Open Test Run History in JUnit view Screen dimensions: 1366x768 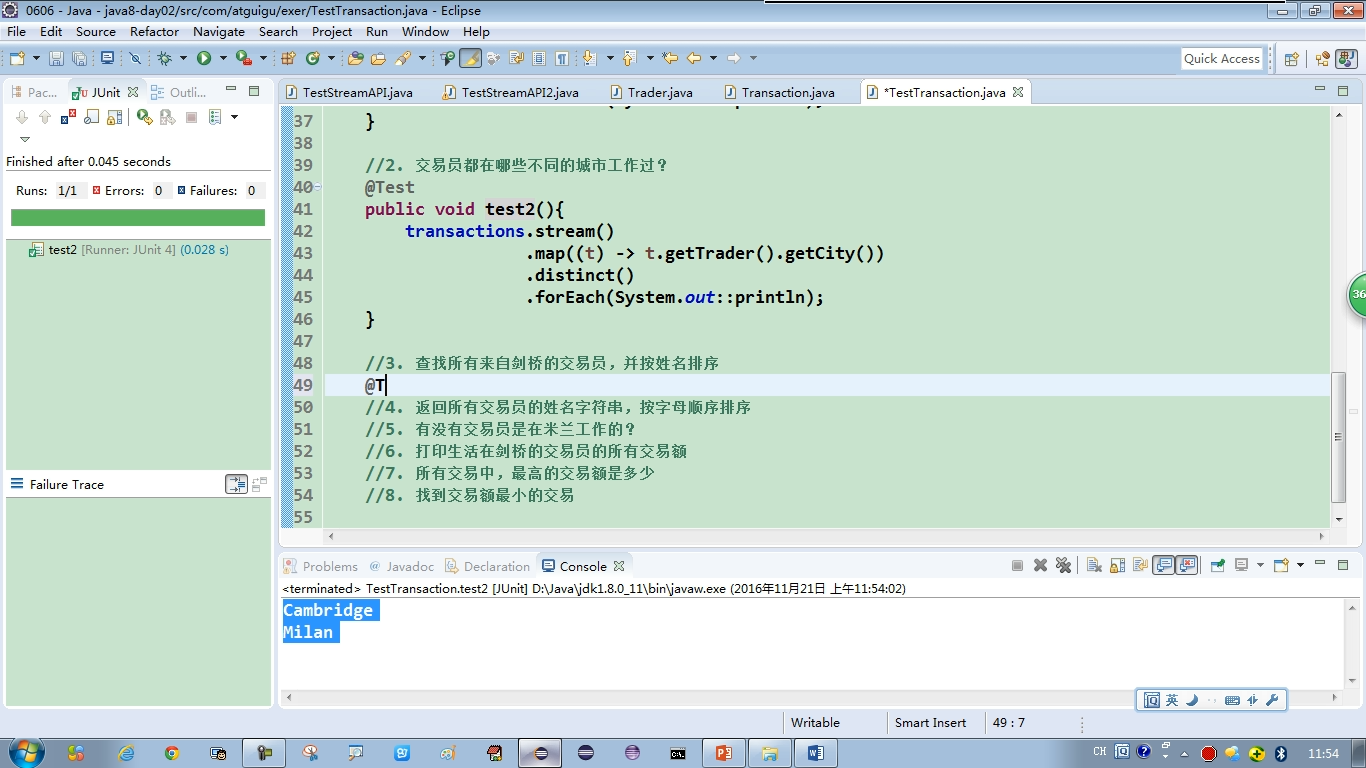(215, 117)
